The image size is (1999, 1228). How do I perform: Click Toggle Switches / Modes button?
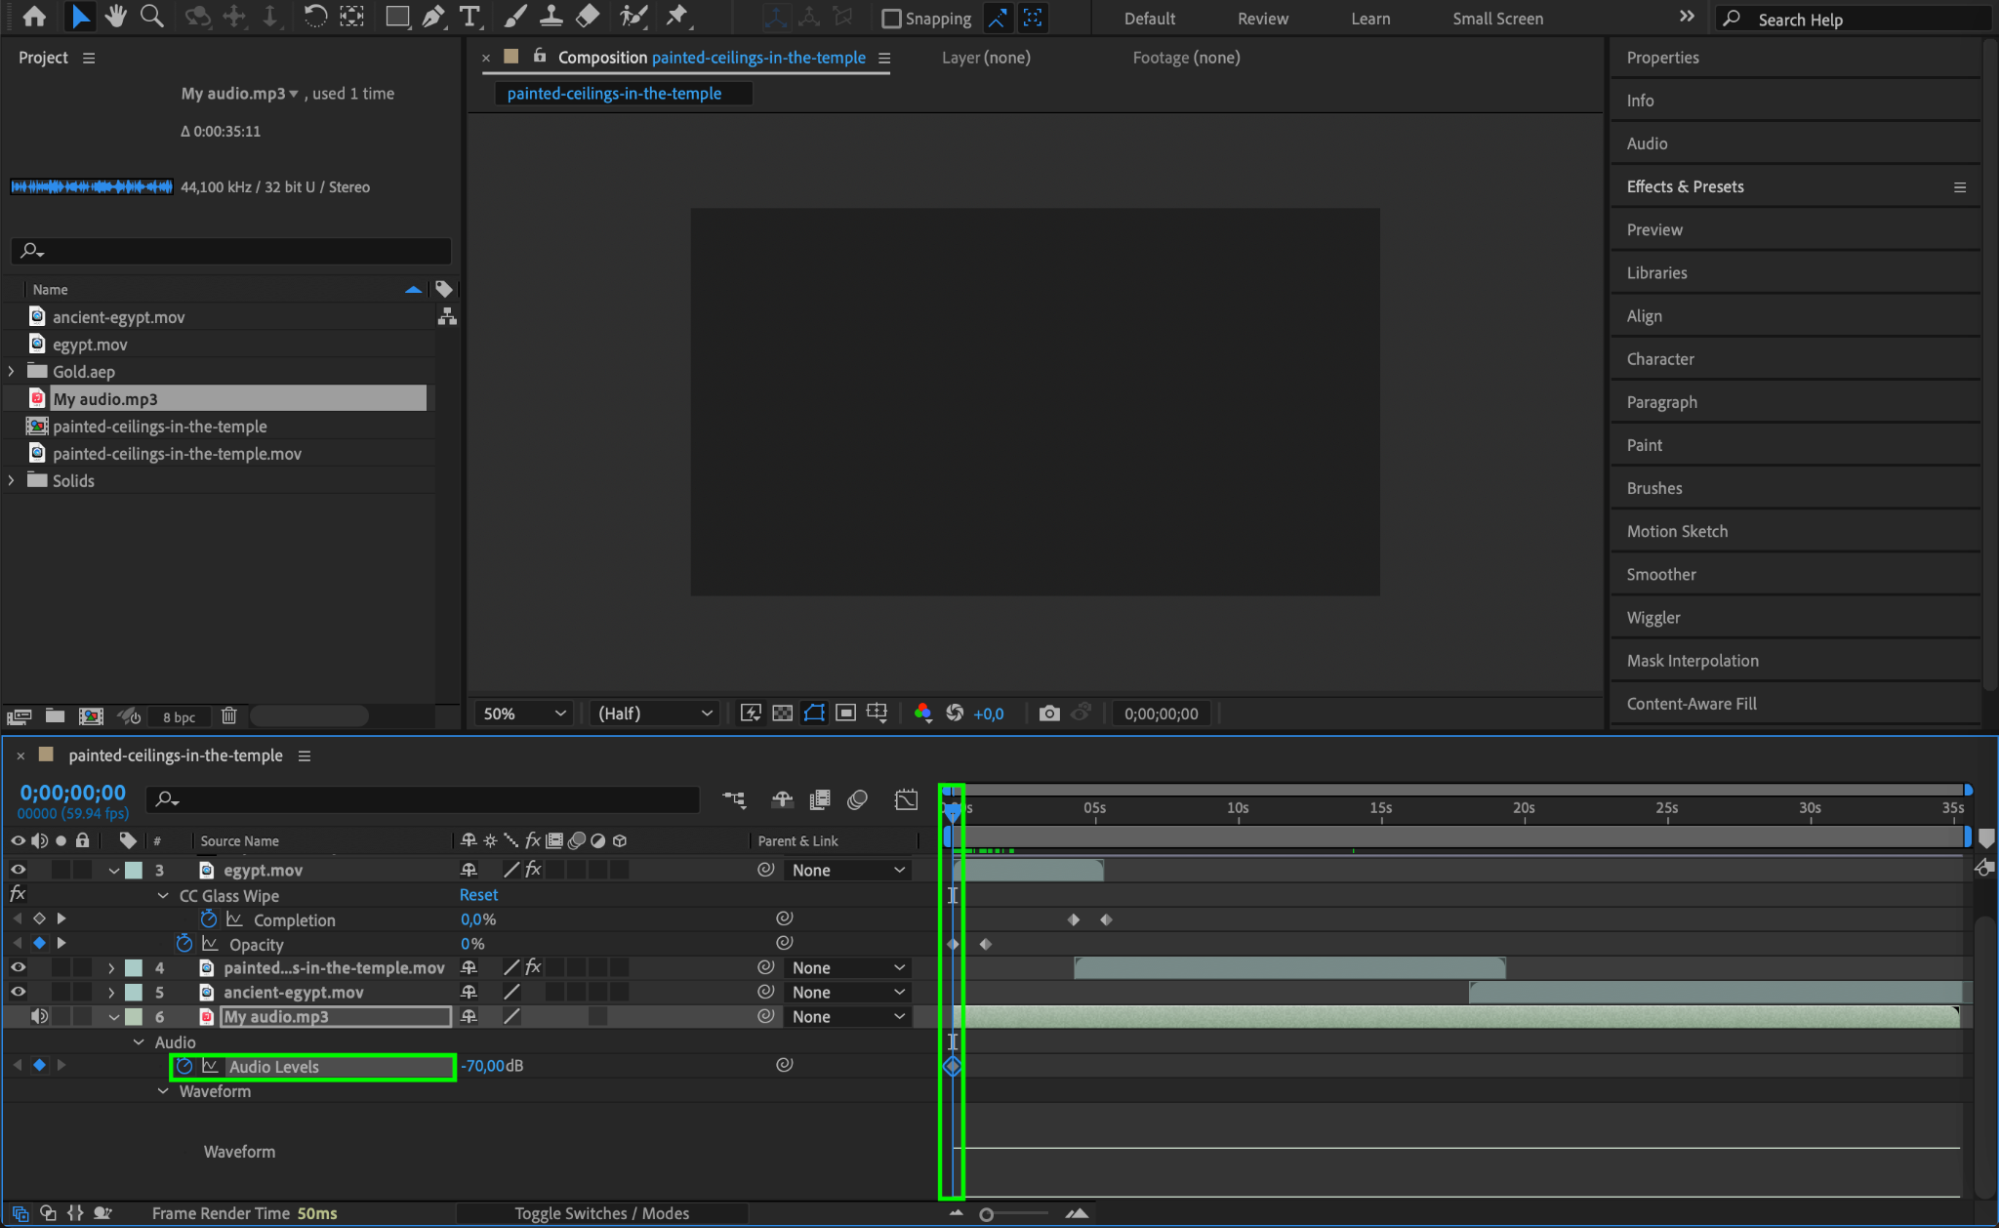[x=601, y=1213]
